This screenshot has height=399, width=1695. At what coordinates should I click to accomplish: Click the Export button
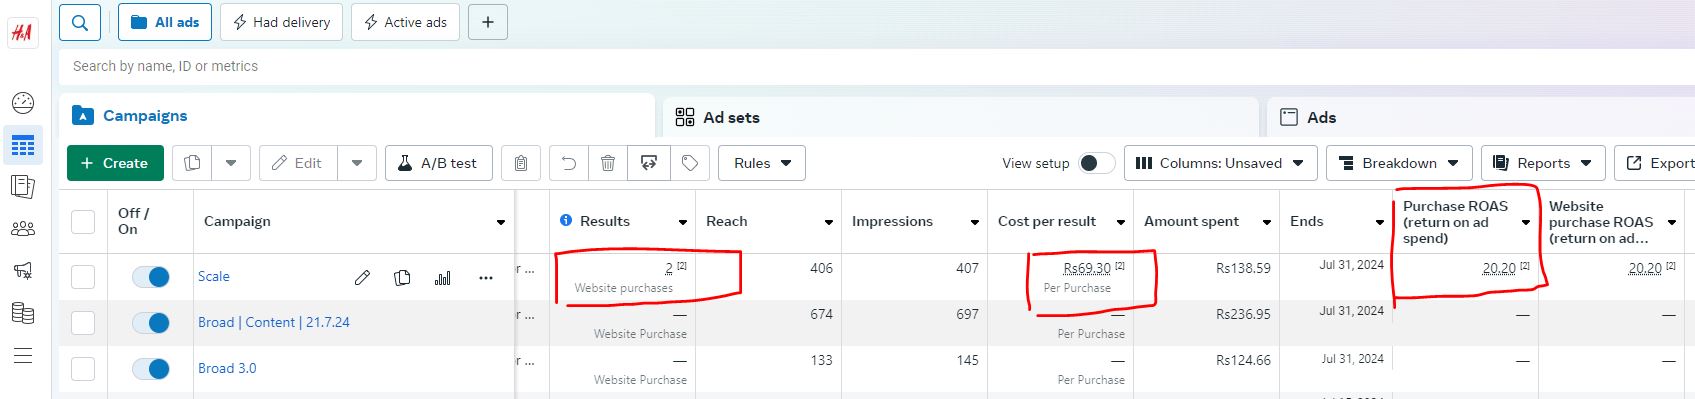[1655, 163]
